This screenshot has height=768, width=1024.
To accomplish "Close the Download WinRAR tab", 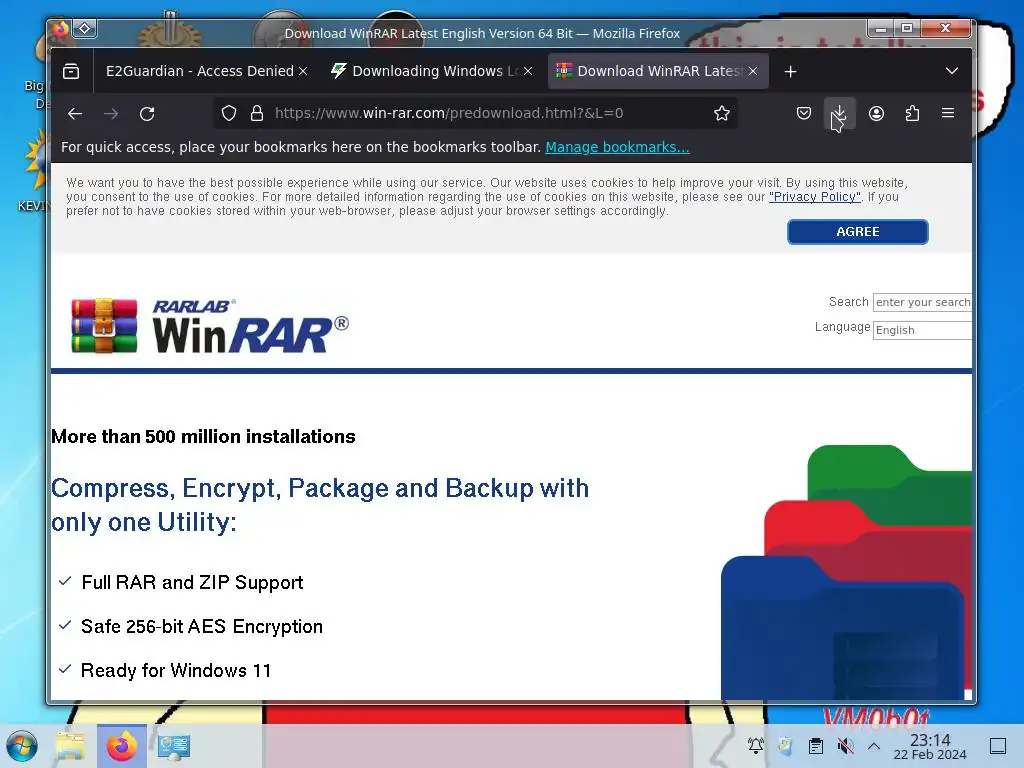I will (x=753, y=71).
